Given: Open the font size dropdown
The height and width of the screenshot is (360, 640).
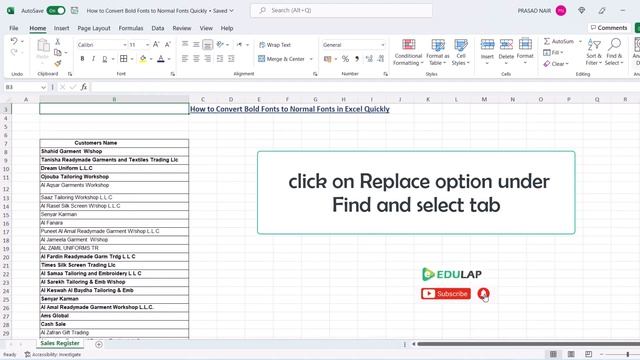Looking at the screenshot, I should (147, 45).
